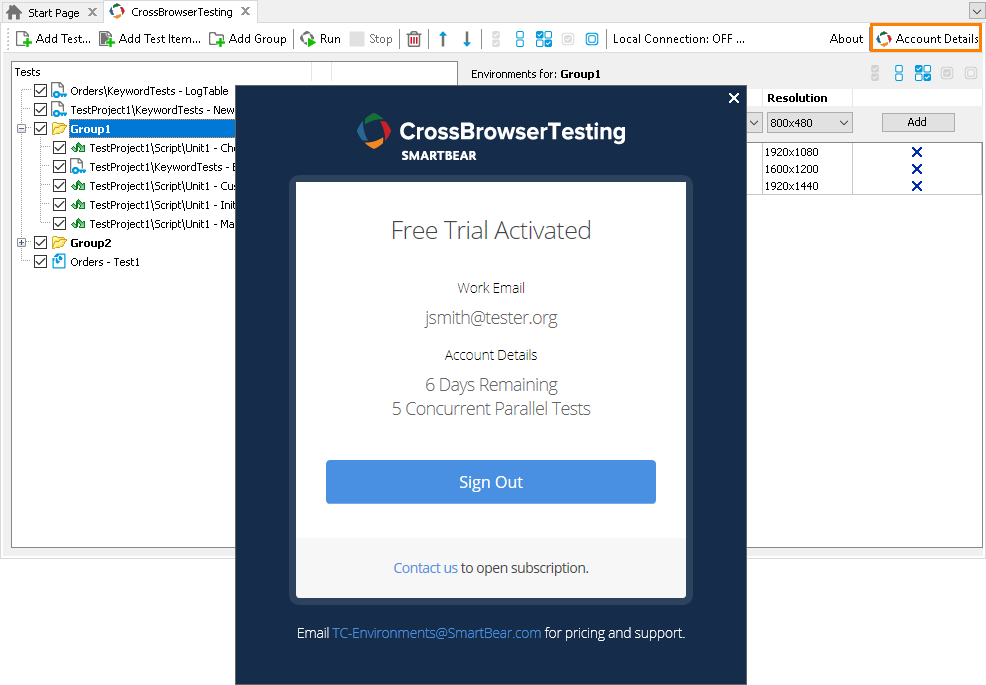
Task: Click the greyed double-checkmark icon in the Environments panel
Action: click(x=875, y=74)
